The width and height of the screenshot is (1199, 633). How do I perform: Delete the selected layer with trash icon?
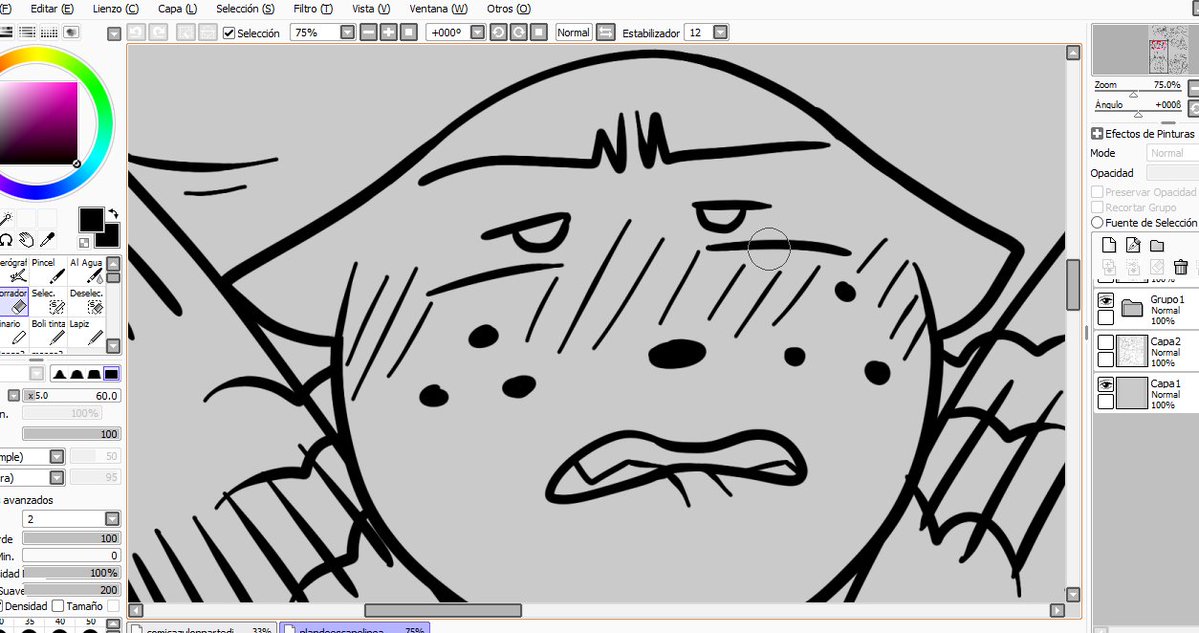1181,267
